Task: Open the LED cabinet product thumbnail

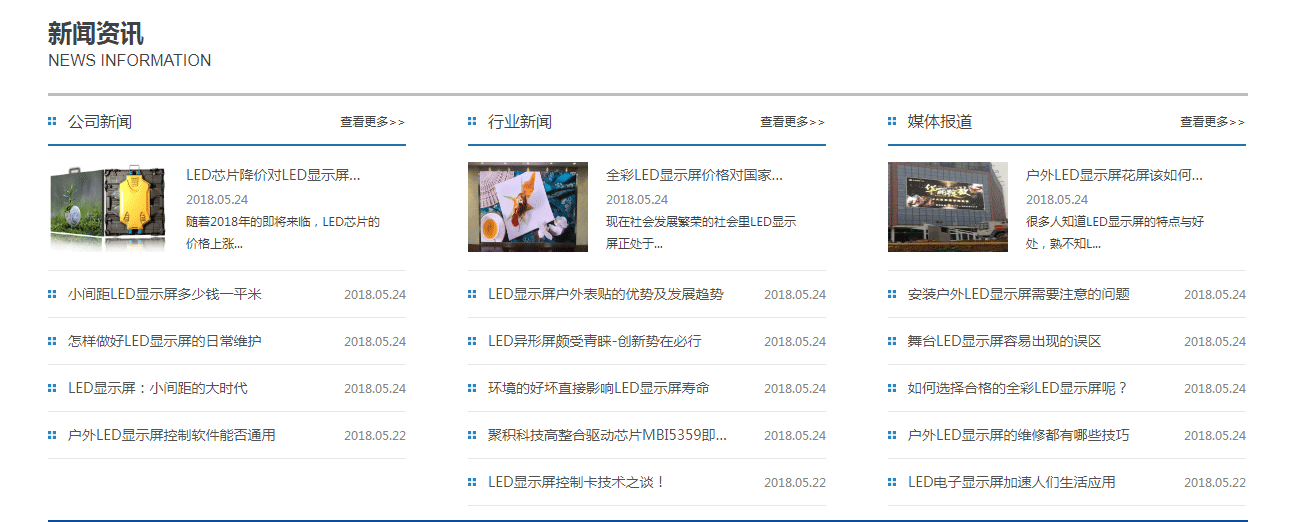Action: click(108, 208)
